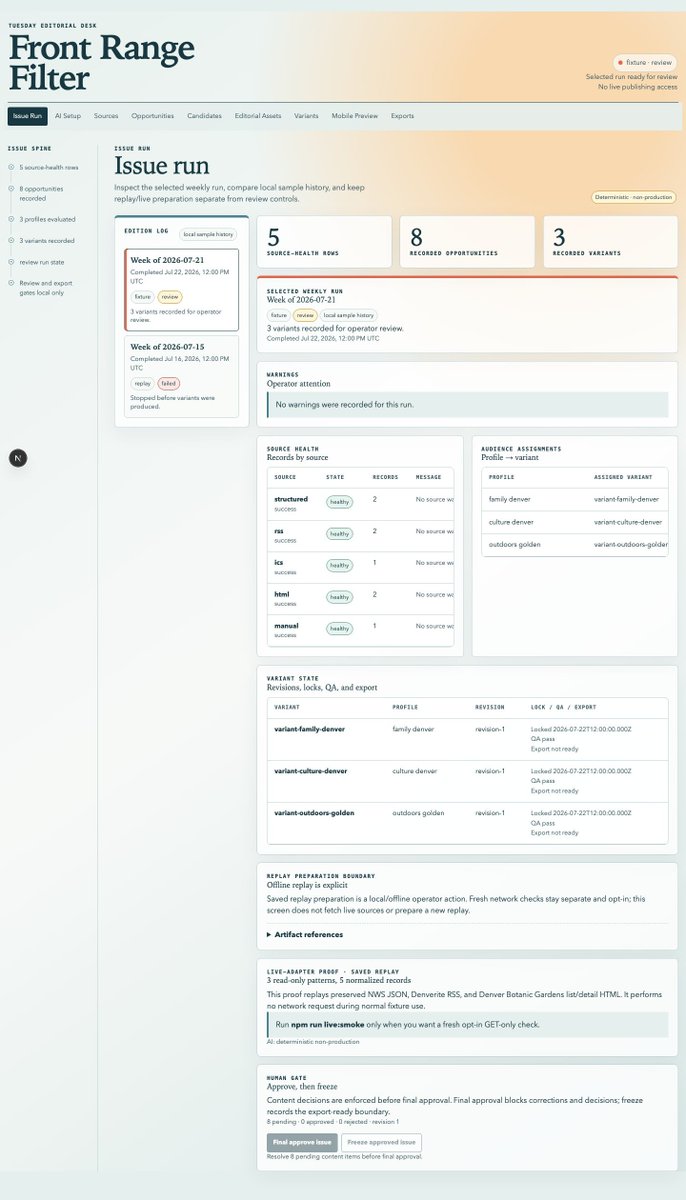Select the Candidates tab
The width and height of the screenshot is (686, 1200).
(204, 116)
